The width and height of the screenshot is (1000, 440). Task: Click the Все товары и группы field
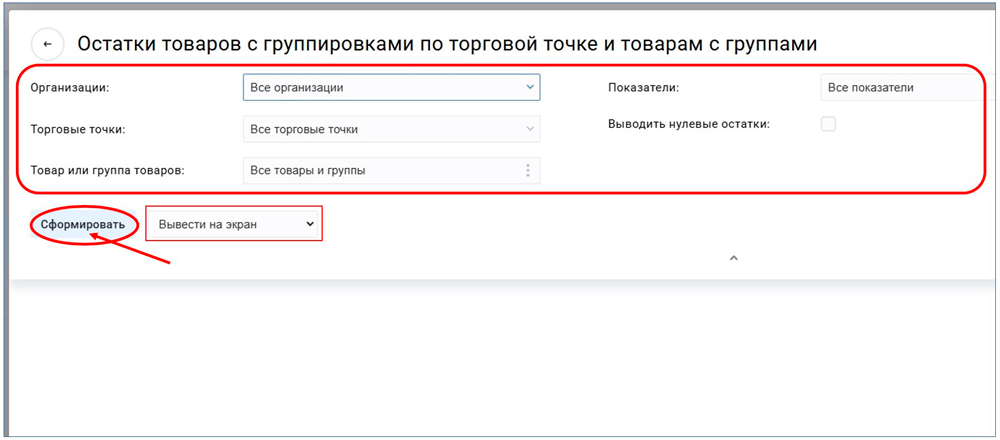click(x=380, y=170)
